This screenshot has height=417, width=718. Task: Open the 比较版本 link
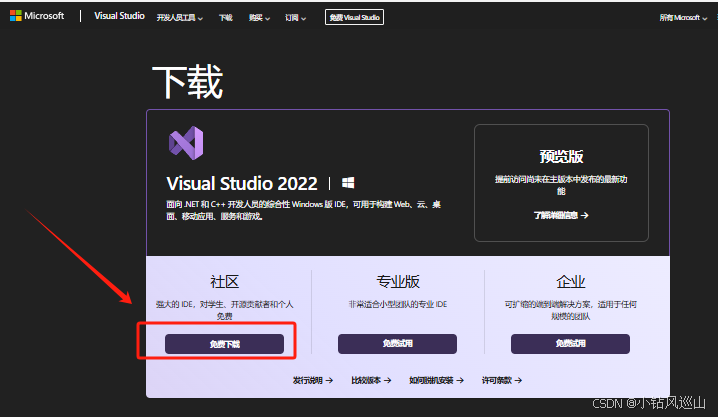coord(371,380)
